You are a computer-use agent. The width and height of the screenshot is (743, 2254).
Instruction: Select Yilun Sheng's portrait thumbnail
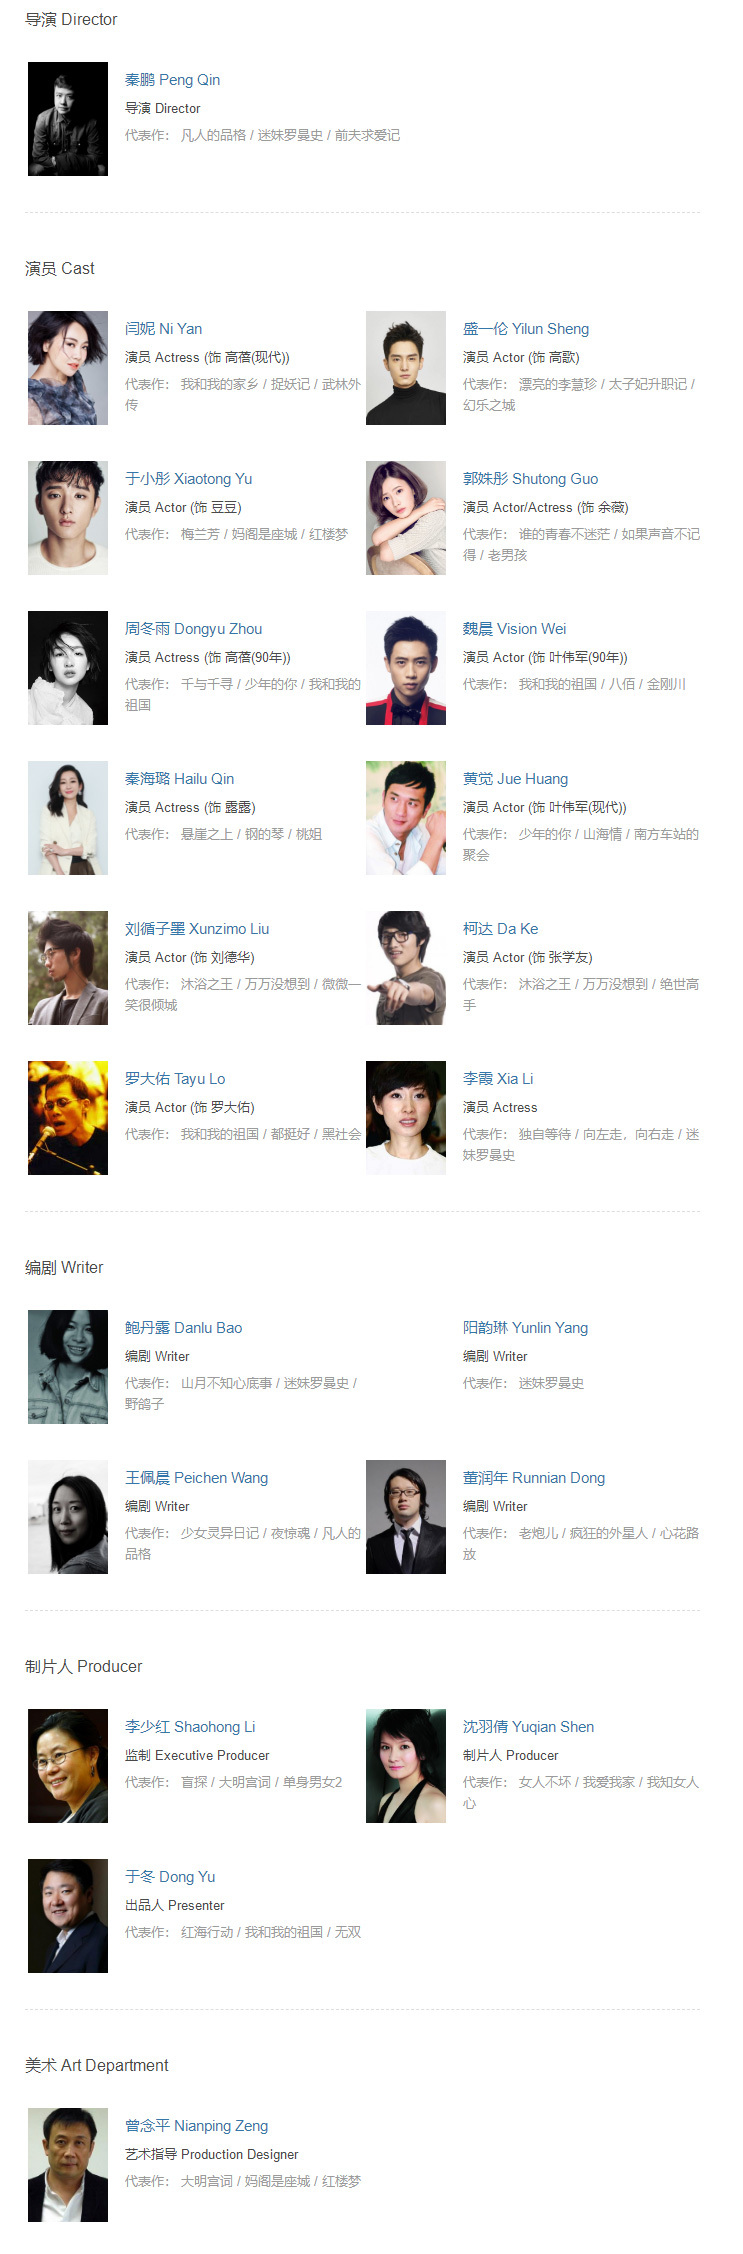pos(406,368)
